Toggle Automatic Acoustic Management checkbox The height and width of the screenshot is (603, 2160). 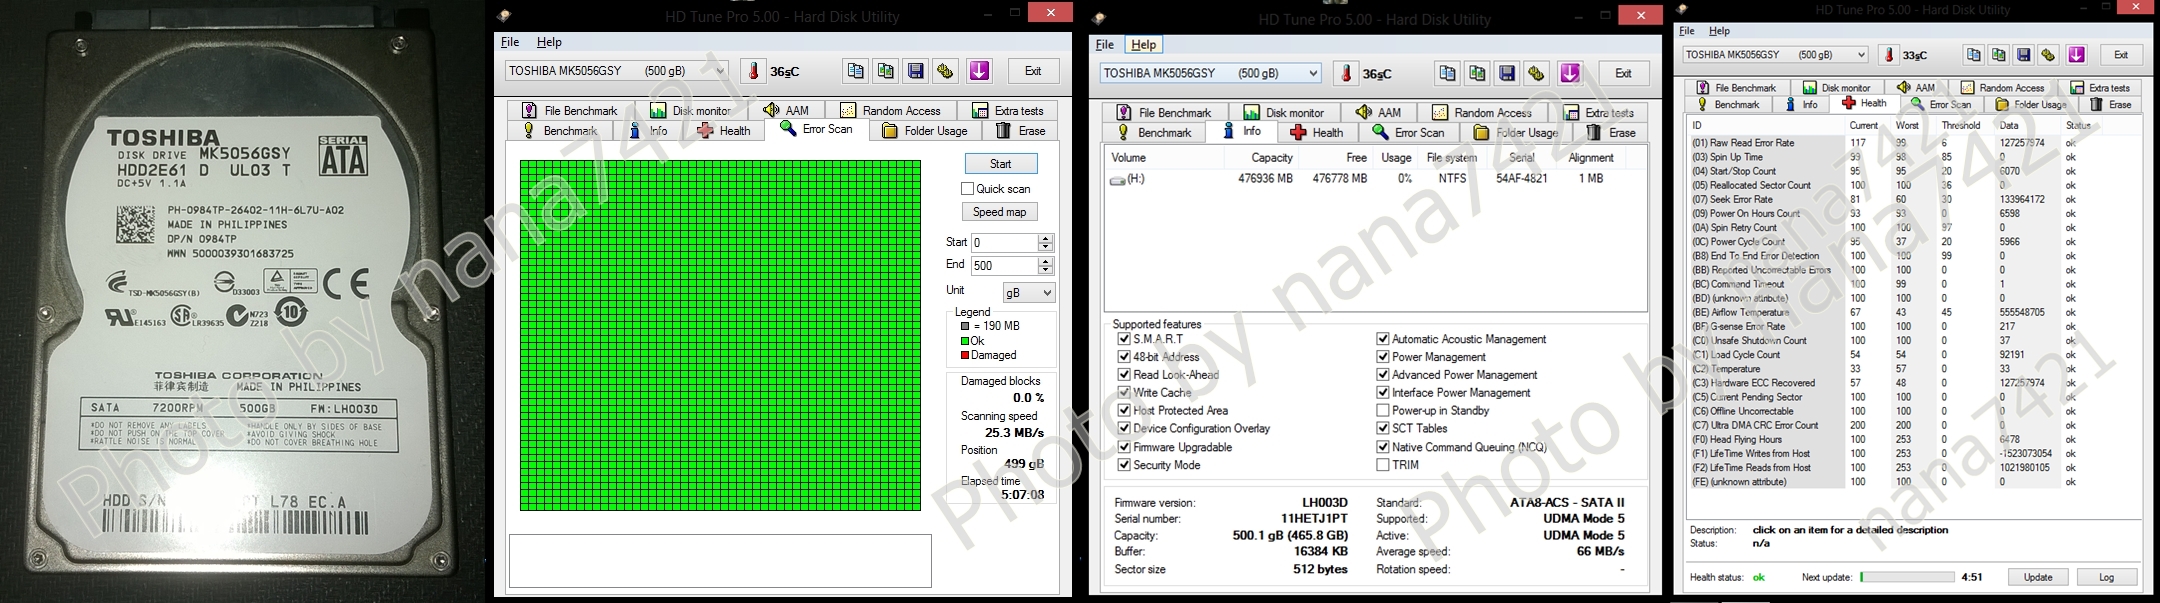[x=1382, y=339]
